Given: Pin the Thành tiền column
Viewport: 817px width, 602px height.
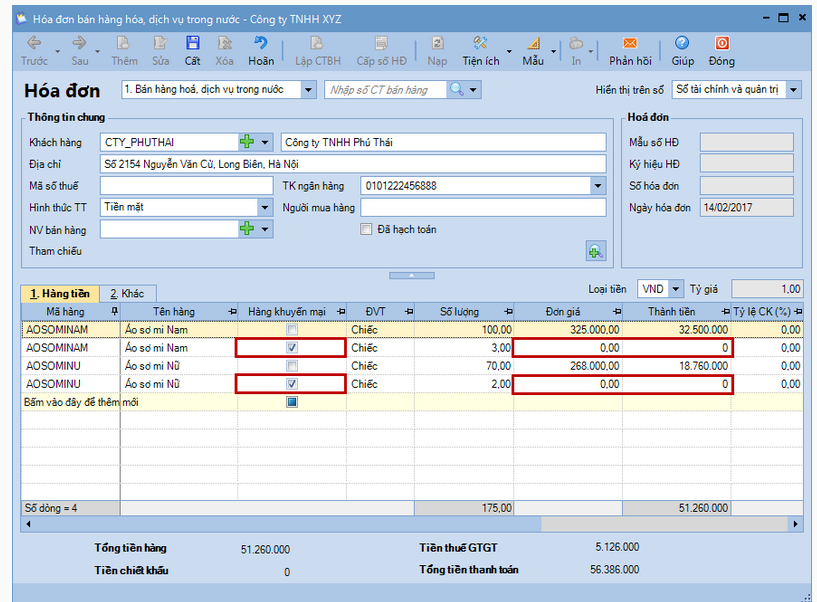Looking at the screenshot, I should click(725, 312).
